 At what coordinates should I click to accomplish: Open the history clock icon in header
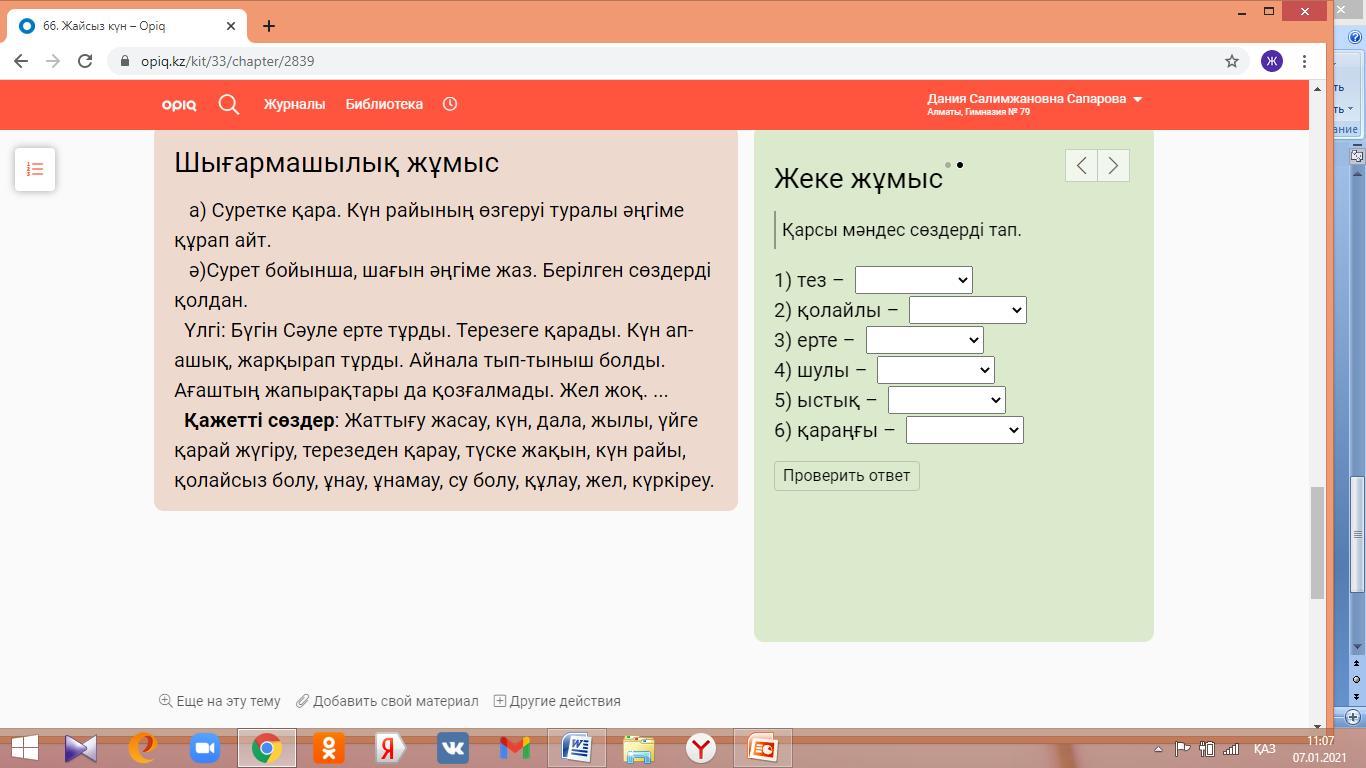pos(450,104)
